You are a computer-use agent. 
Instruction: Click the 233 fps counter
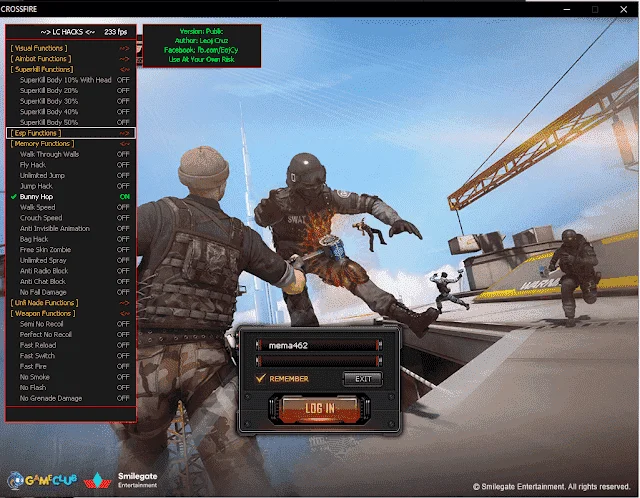pyautogui.click(x=116, y=32)
